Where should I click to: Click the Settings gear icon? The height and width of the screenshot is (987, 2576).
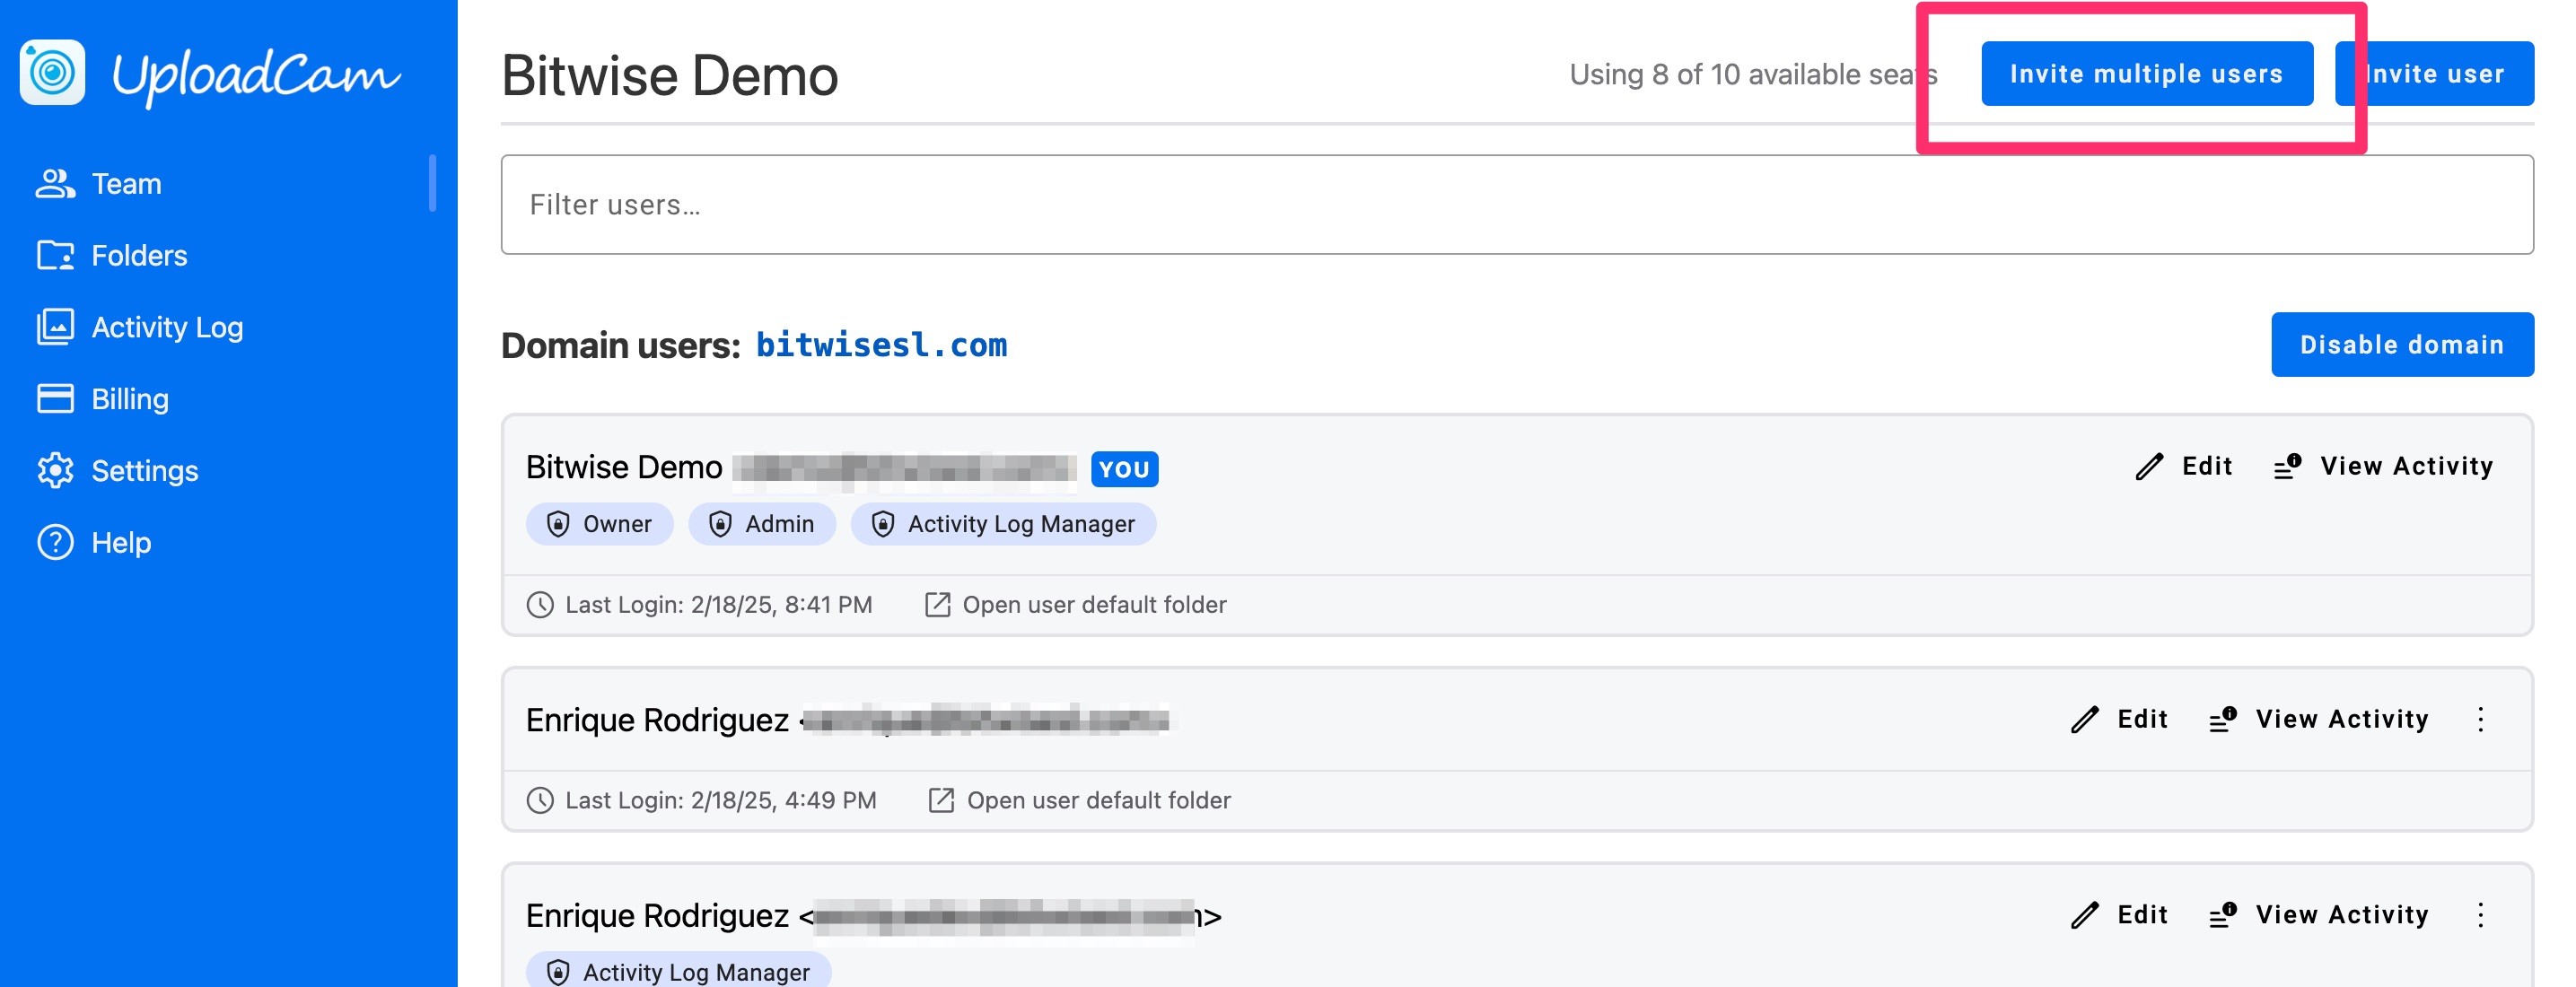(55, 471)
